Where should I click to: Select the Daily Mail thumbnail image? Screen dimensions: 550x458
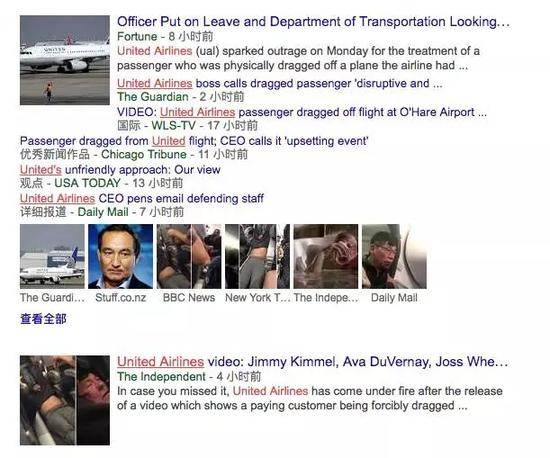pos(394,256)
